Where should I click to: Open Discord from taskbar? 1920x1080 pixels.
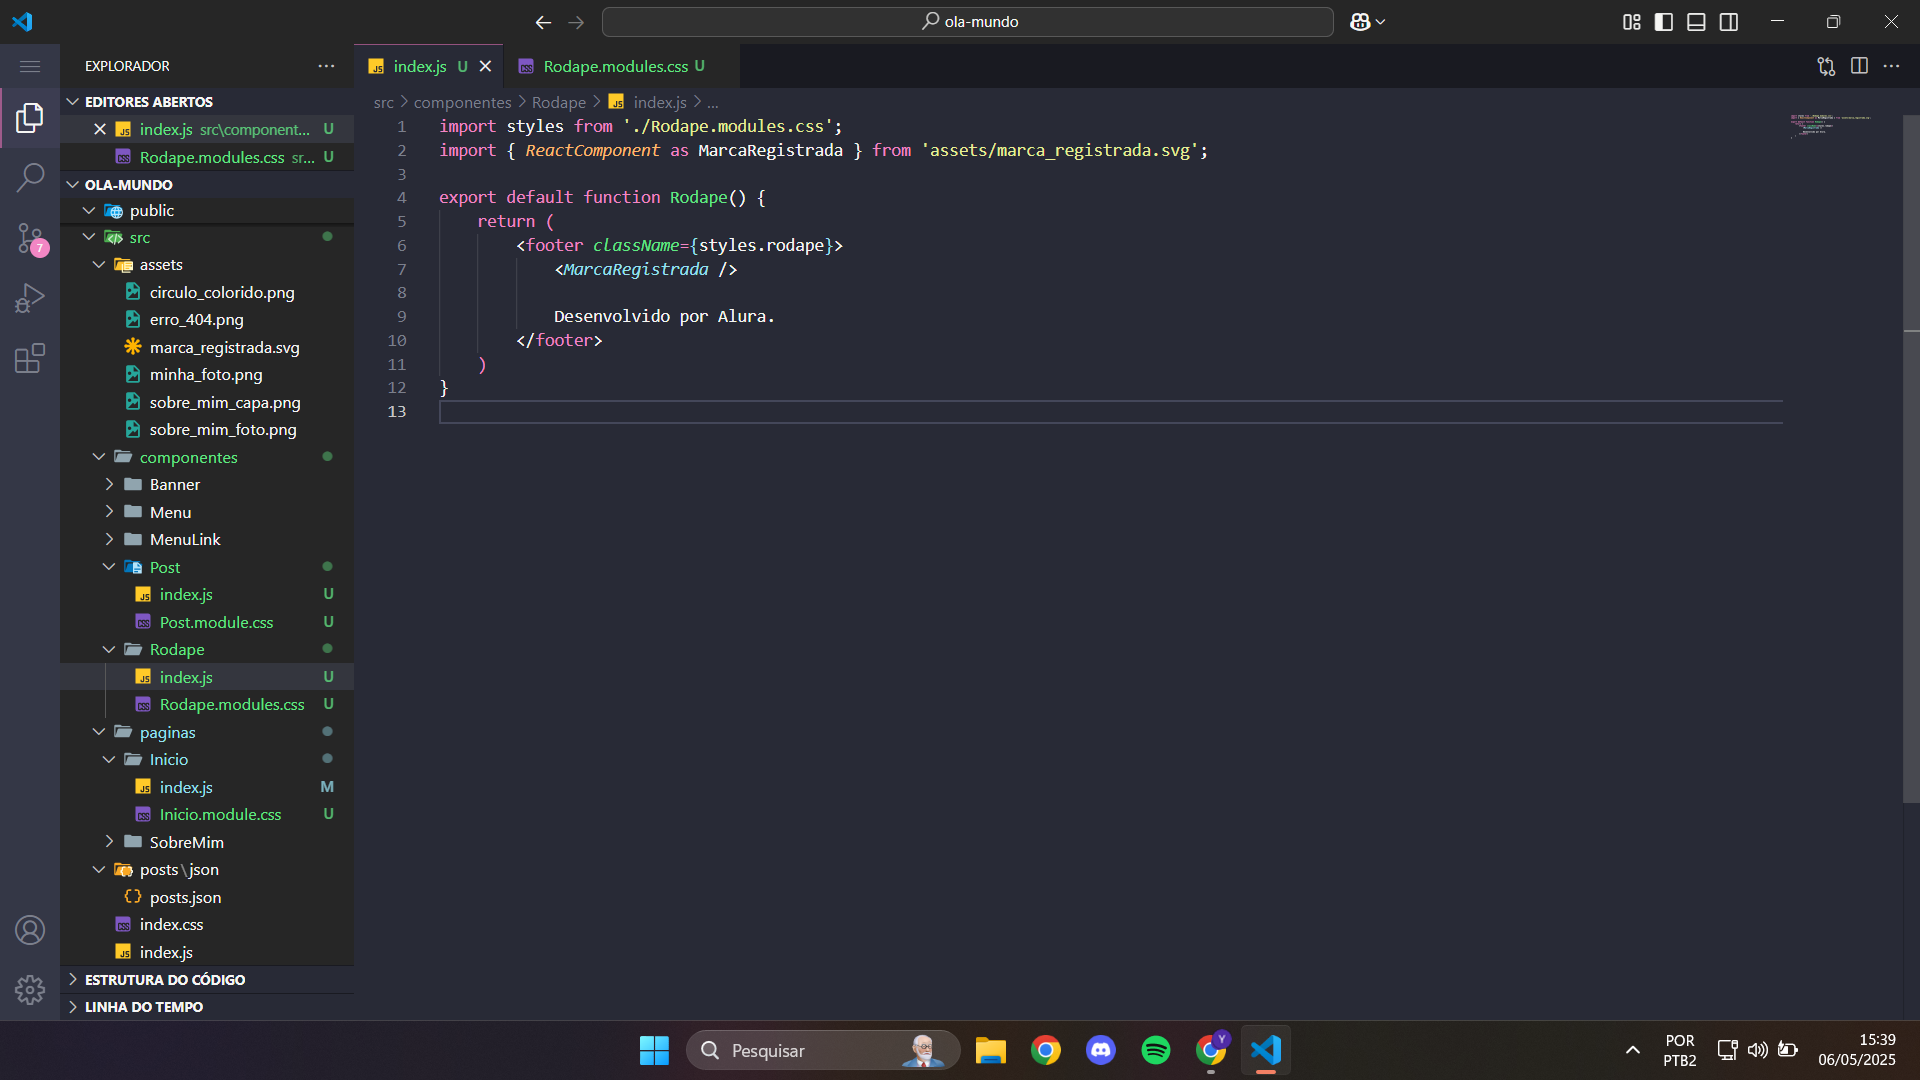(1101, 1050)
